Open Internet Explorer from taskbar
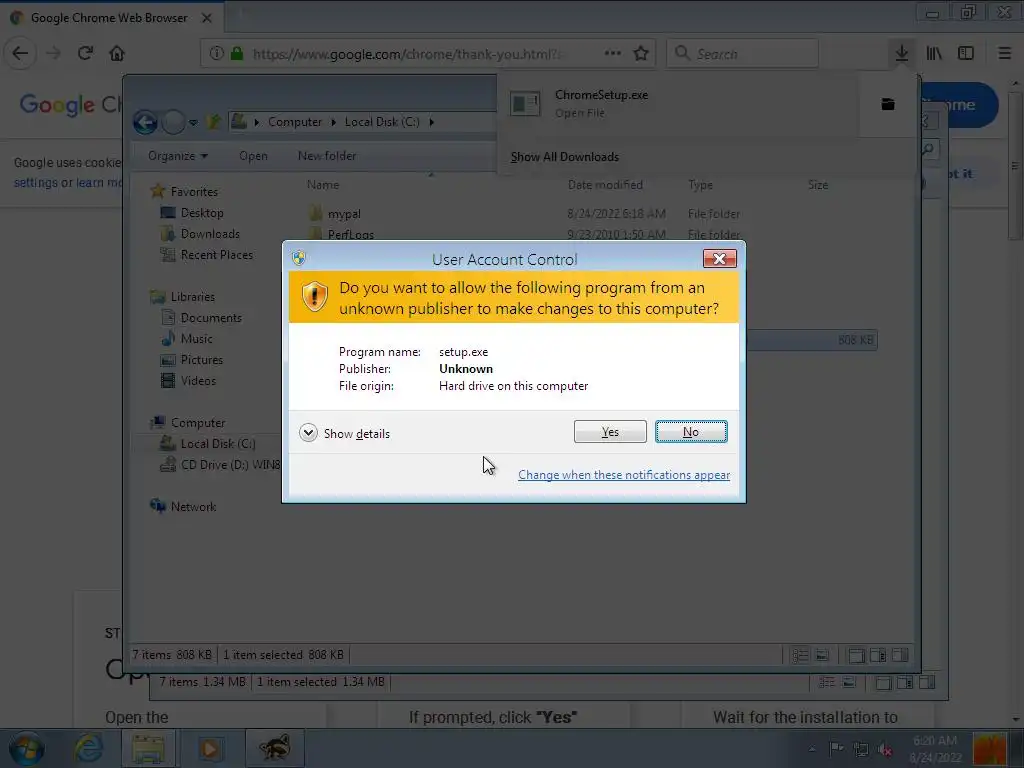The image size is (1024, 768). click(87, 748)
